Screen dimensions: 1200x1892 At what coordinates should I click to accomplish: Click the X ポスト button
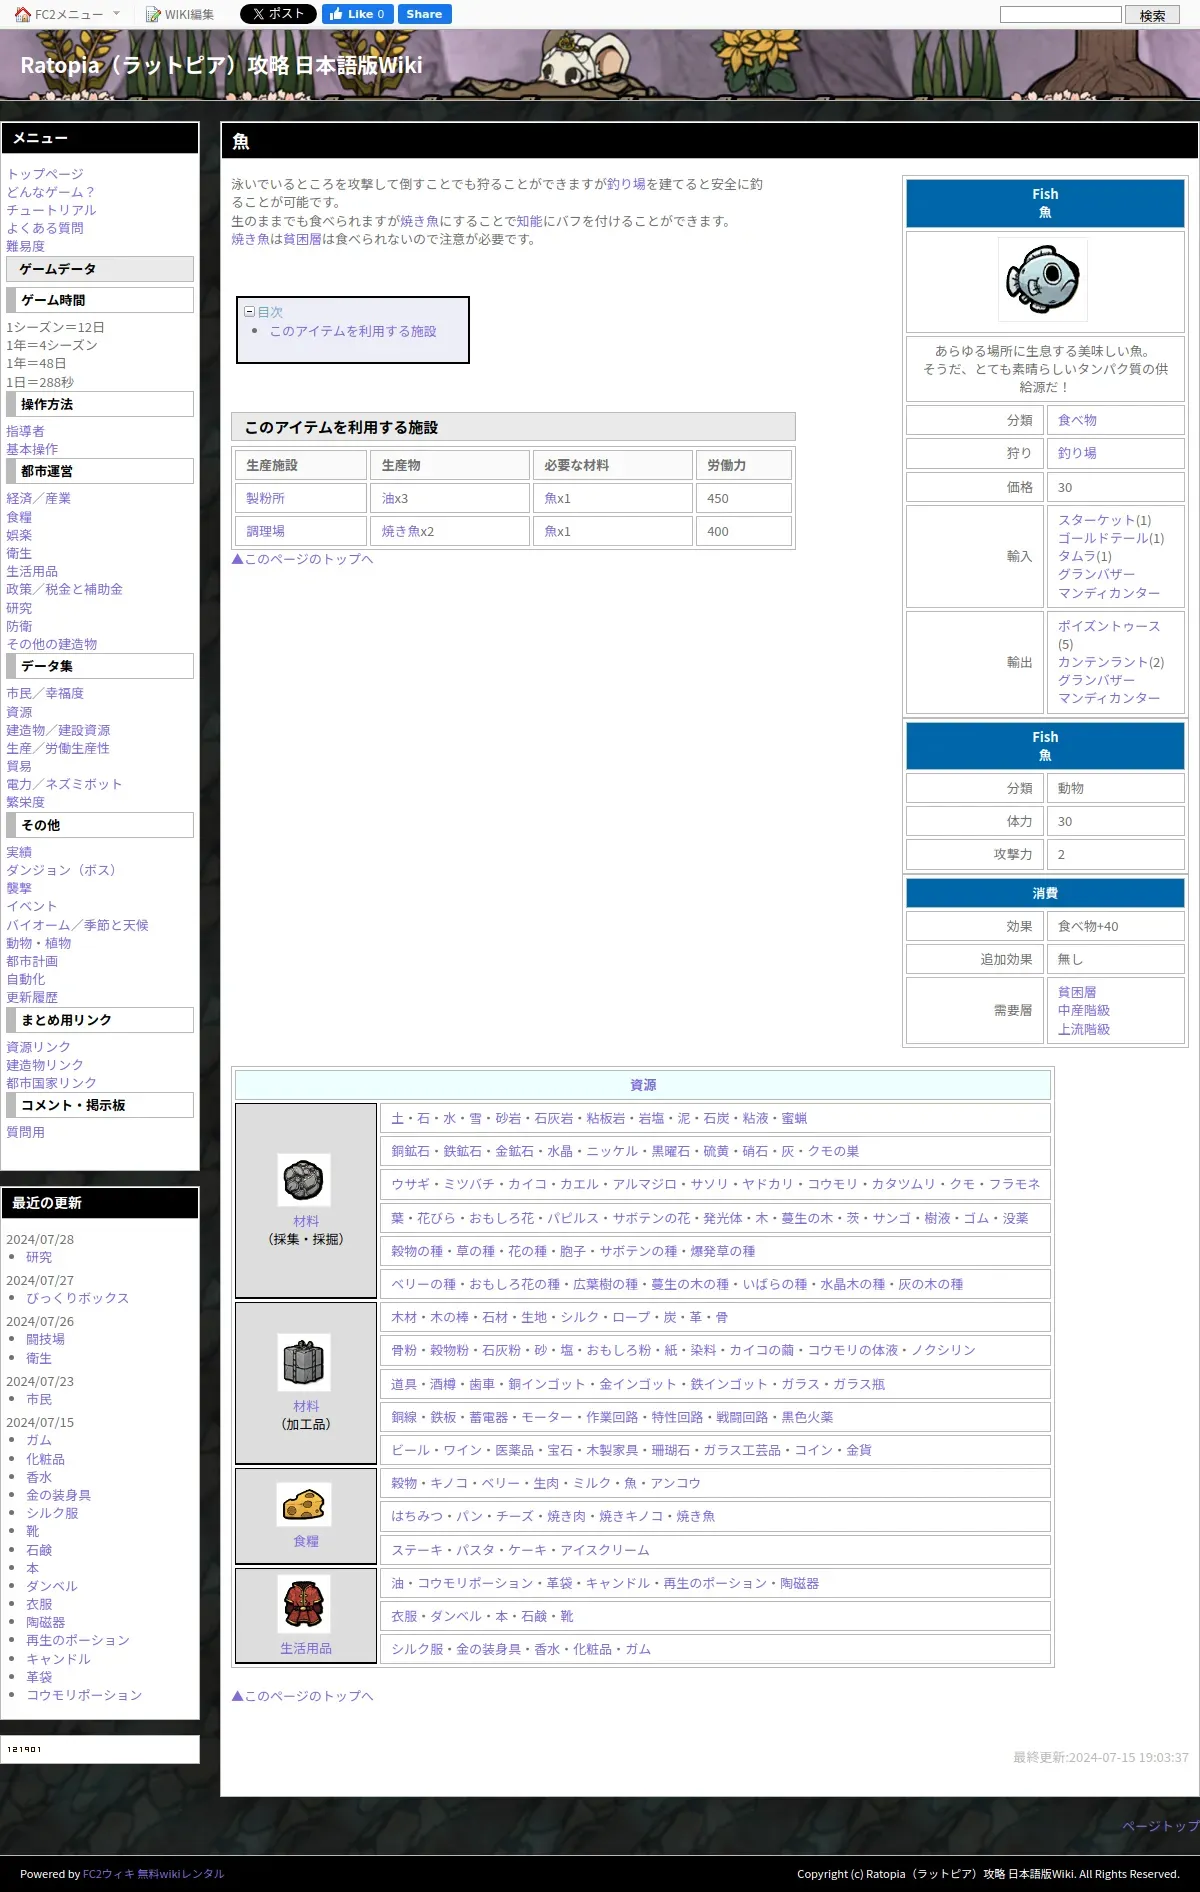[278, 14]
